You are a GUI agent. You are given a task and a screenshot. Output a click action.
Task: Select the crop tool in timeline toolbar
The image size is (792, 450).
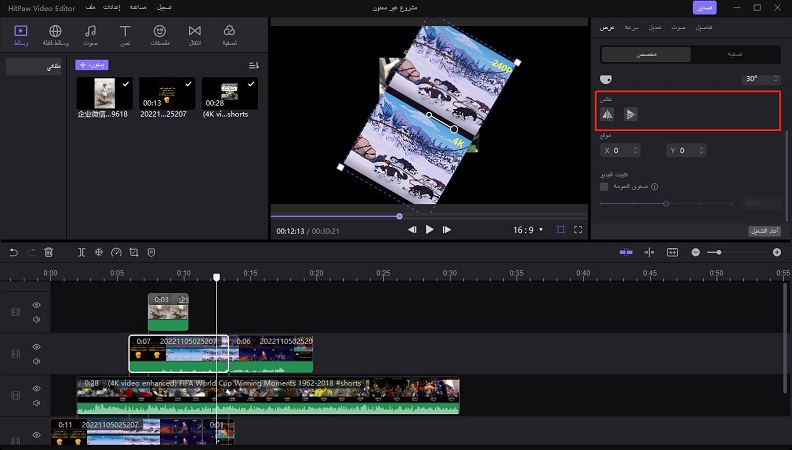[x=134, y=252]
